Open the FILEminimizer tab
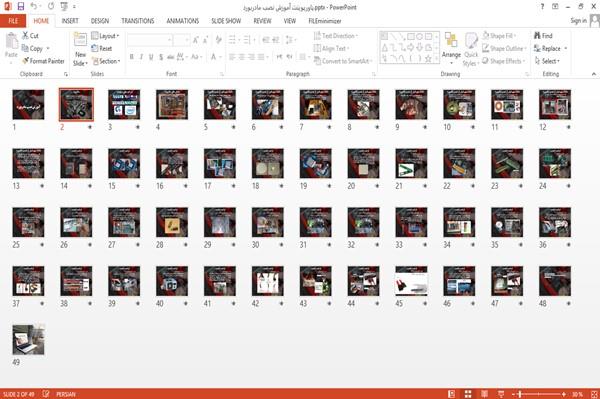This screenshot has height=399, width=600. 325,21
